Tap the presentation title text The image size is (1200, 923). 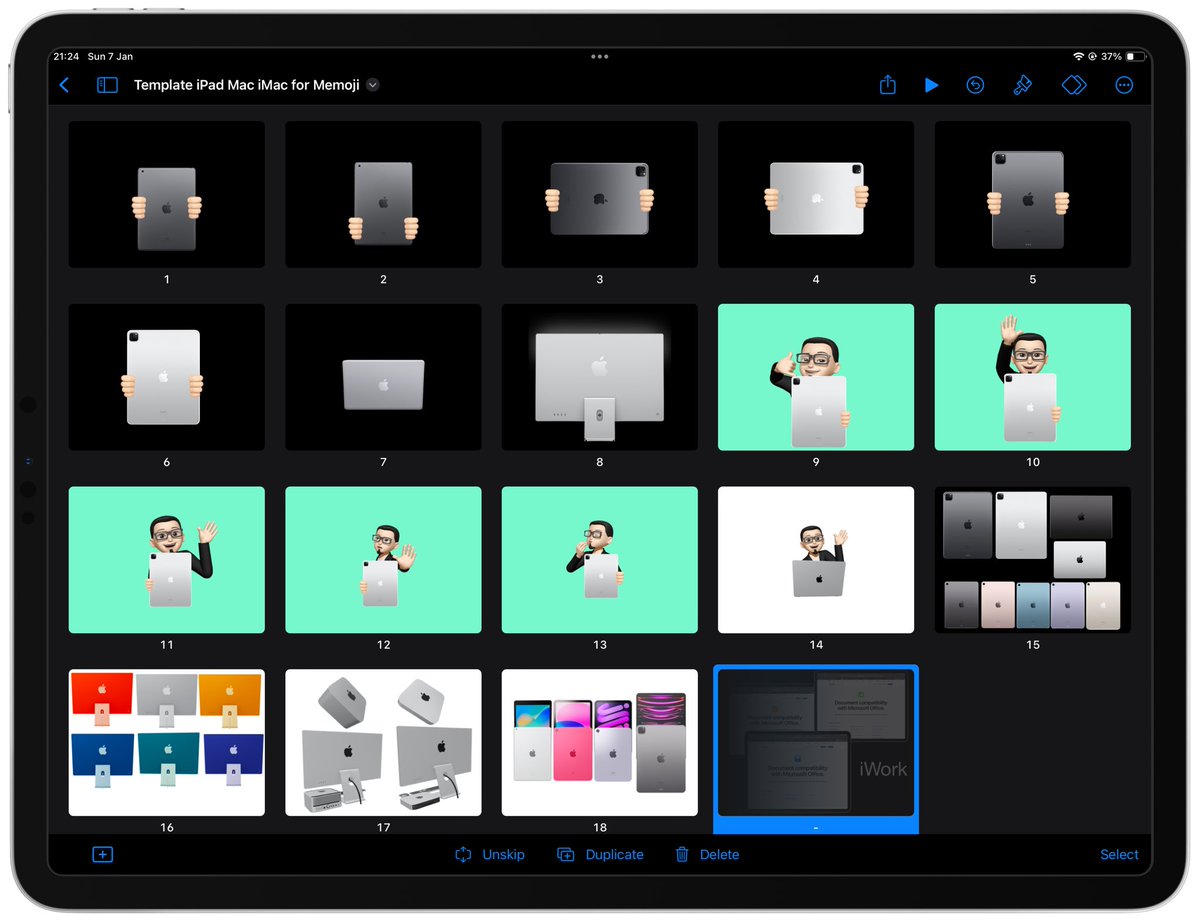247,86
